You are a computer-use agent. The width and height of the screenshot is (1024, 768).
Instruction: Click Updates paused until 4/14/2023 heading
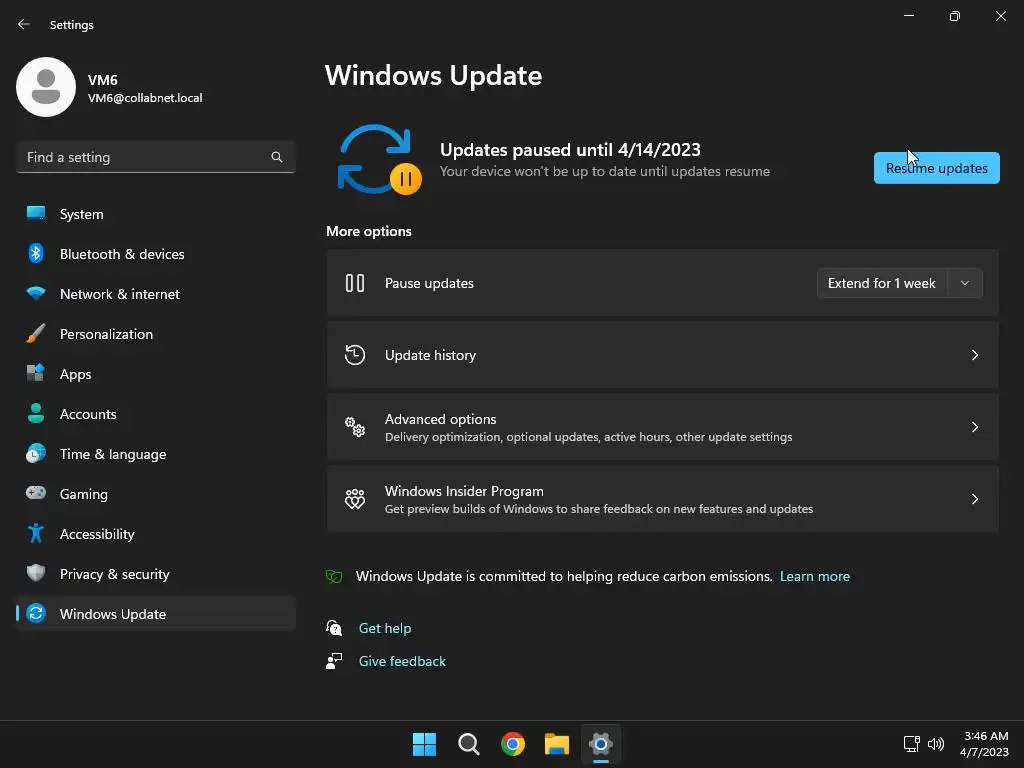tap(570, 150)
